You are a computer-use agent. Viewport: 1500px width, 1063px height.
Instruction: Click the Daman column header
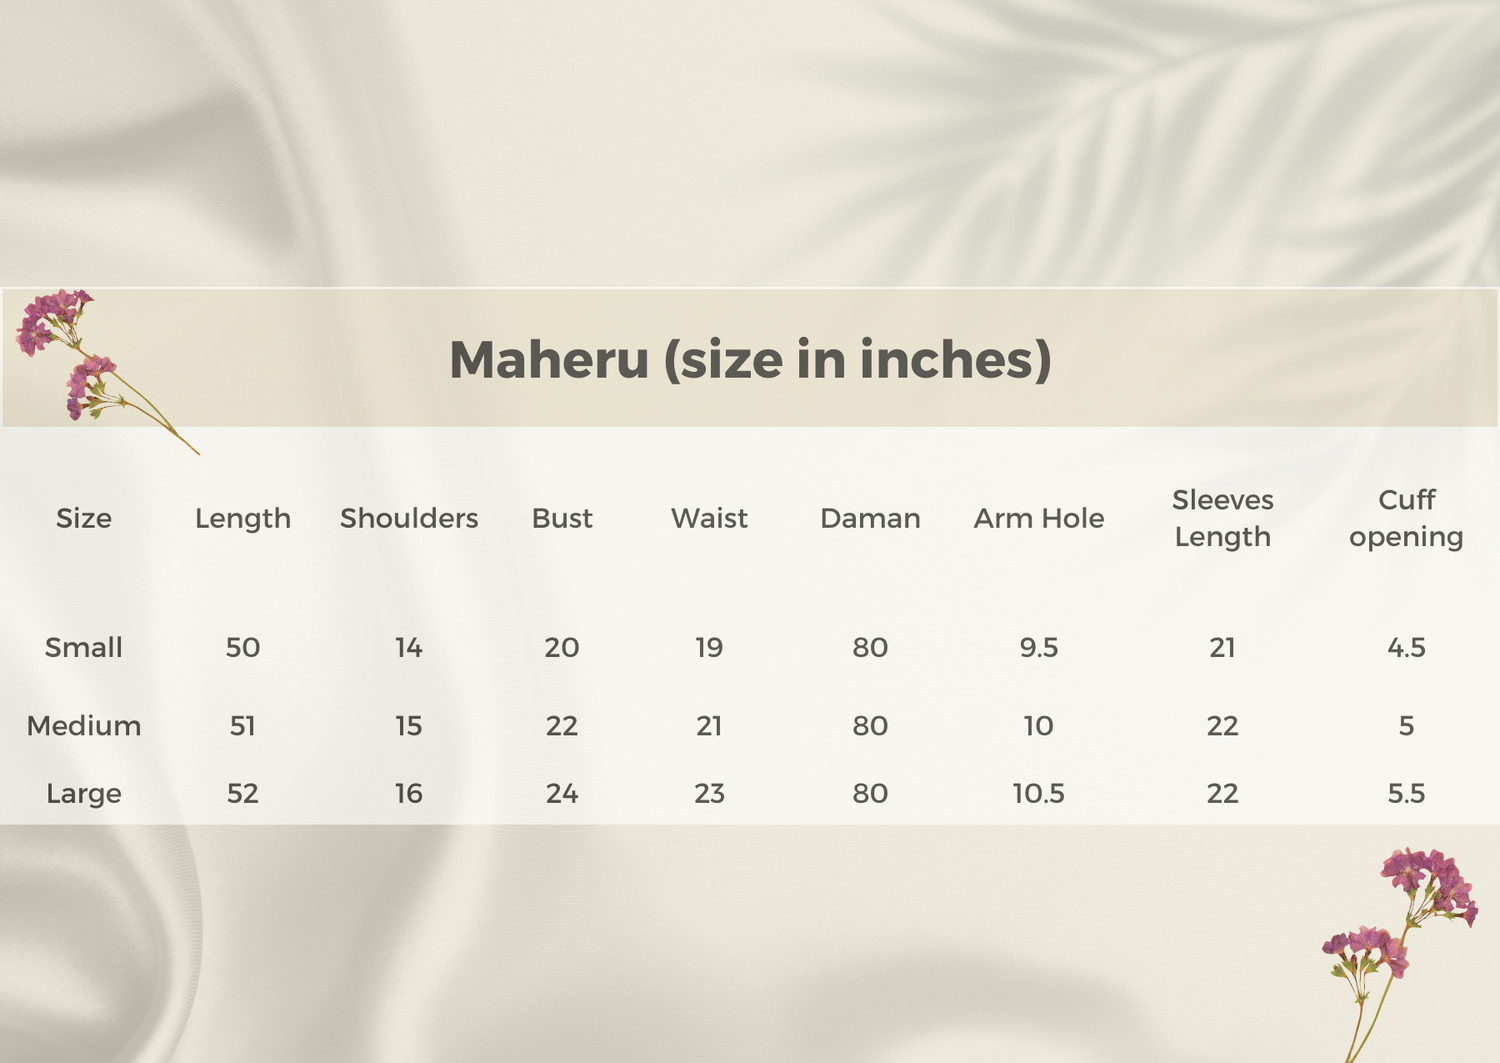[870, 518]
